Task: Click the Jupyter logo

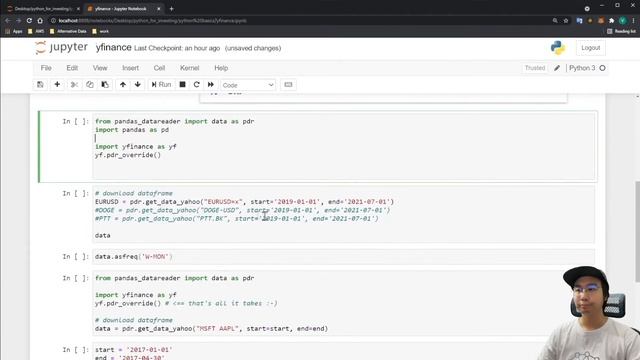Action: [x=61, y=47]
